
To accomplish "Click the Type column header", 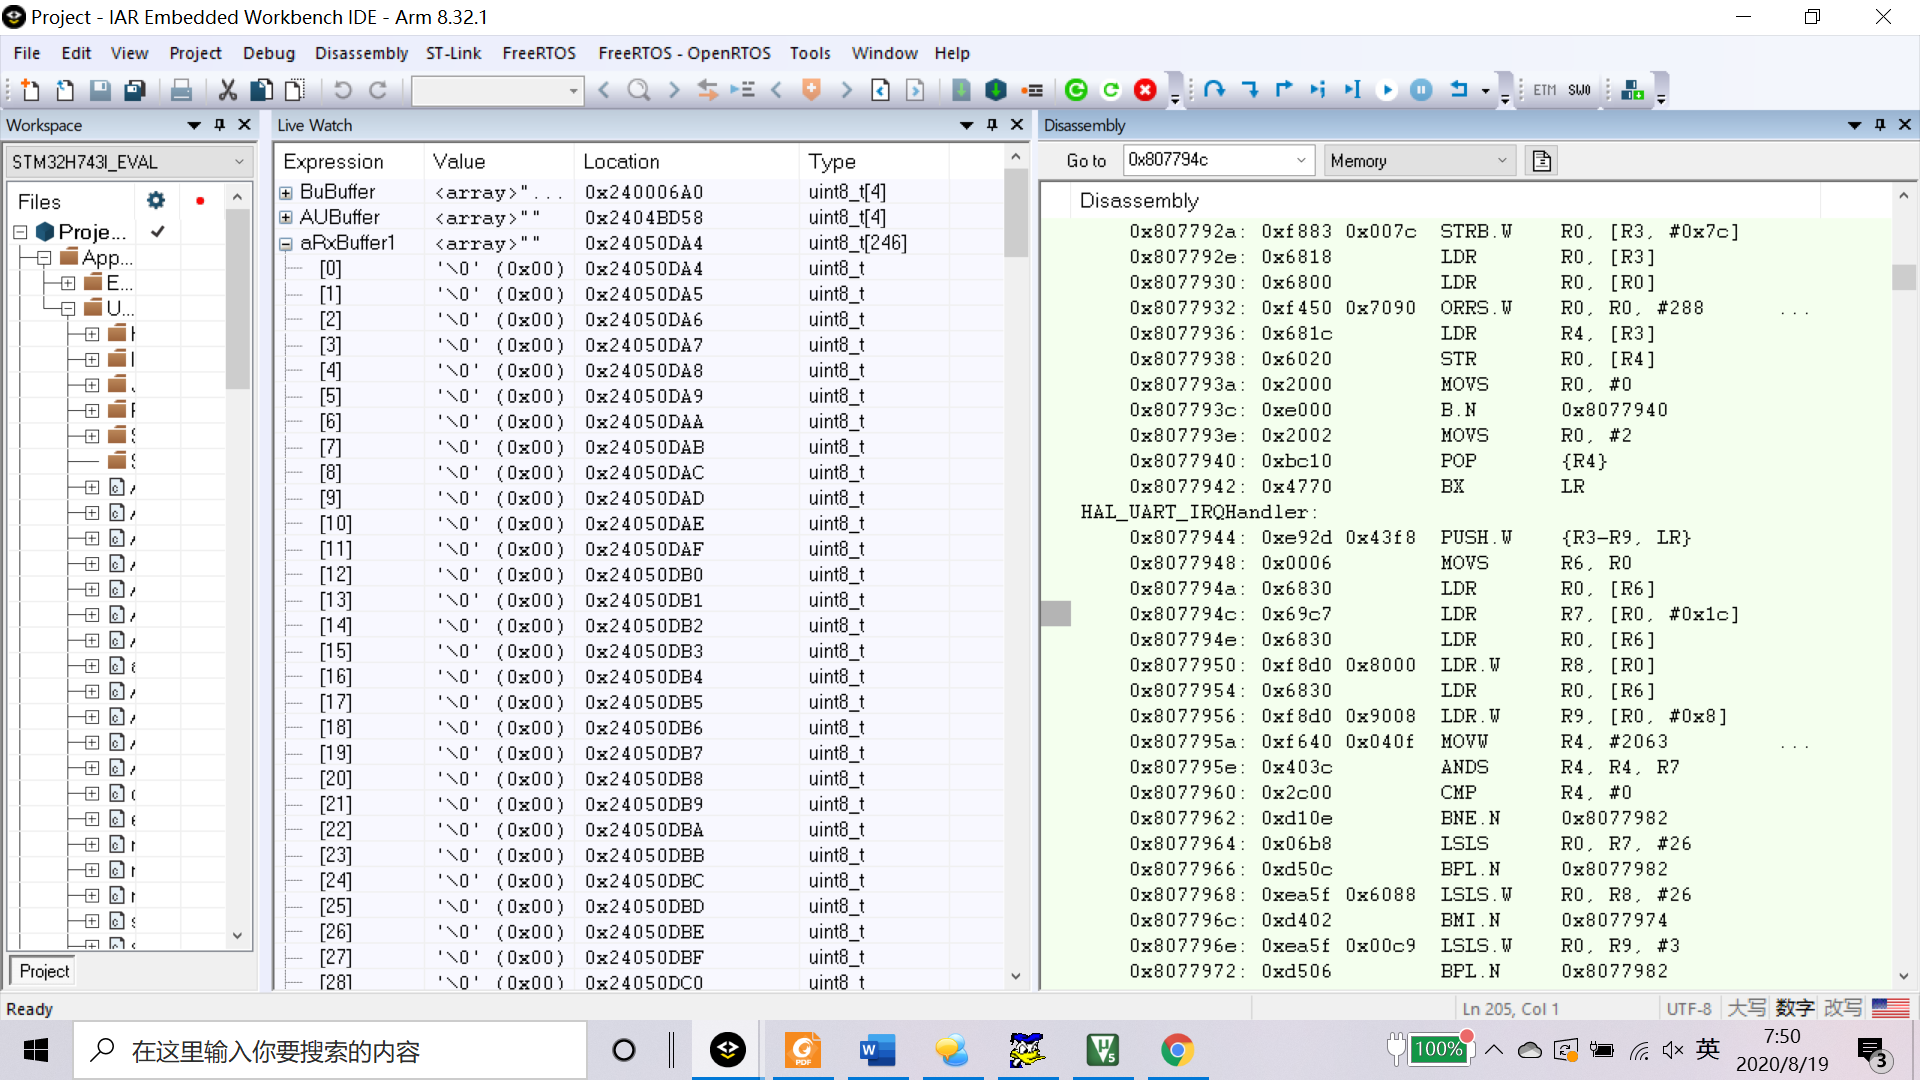I will 874,162.
